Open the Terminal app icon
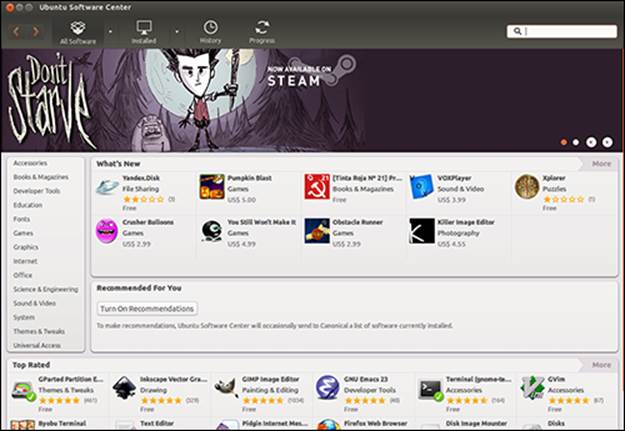 point(430,390)
